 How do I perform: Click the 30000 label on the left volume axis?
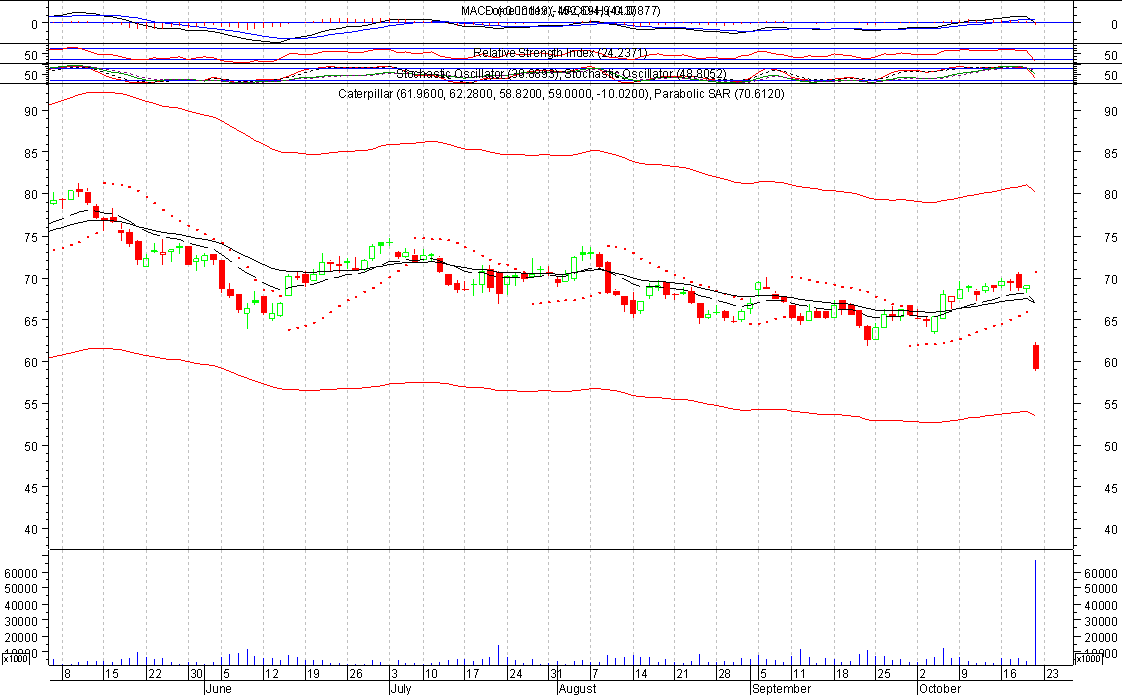(21, 621)
